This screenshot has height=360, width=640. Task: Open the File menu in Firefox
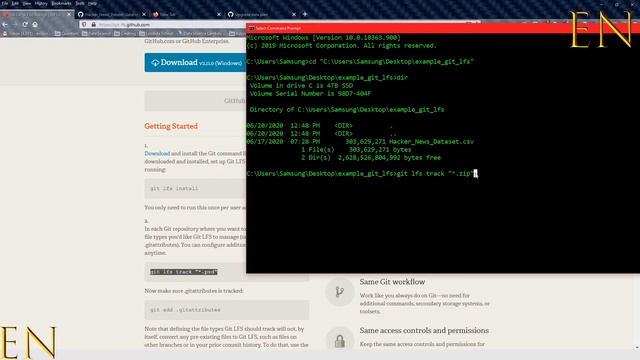coord(4,3)
